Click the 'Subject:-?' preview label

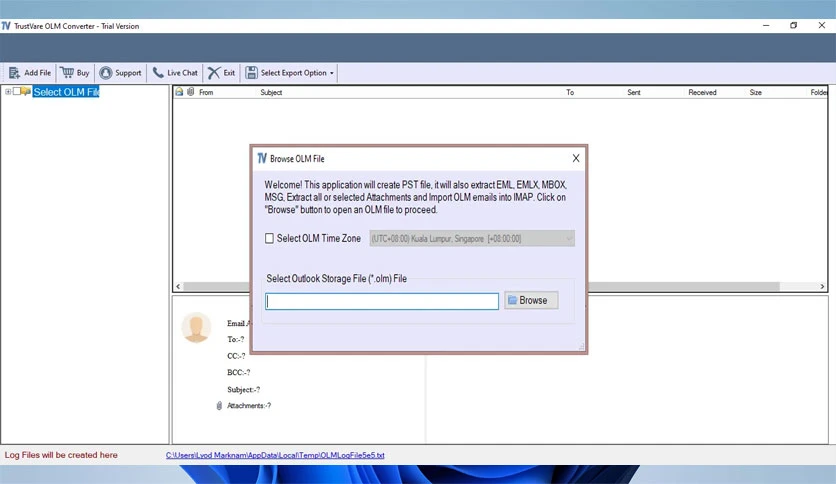244,390
